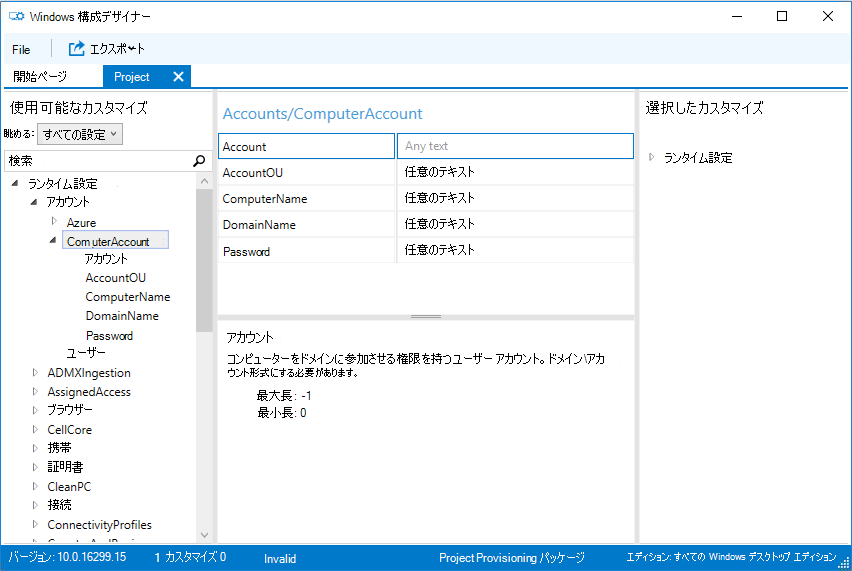Select CleanPC in the tree
Image resolution: width=852 pixels, height=571 pixels.
pyautogui.click(x=69, y=487)
